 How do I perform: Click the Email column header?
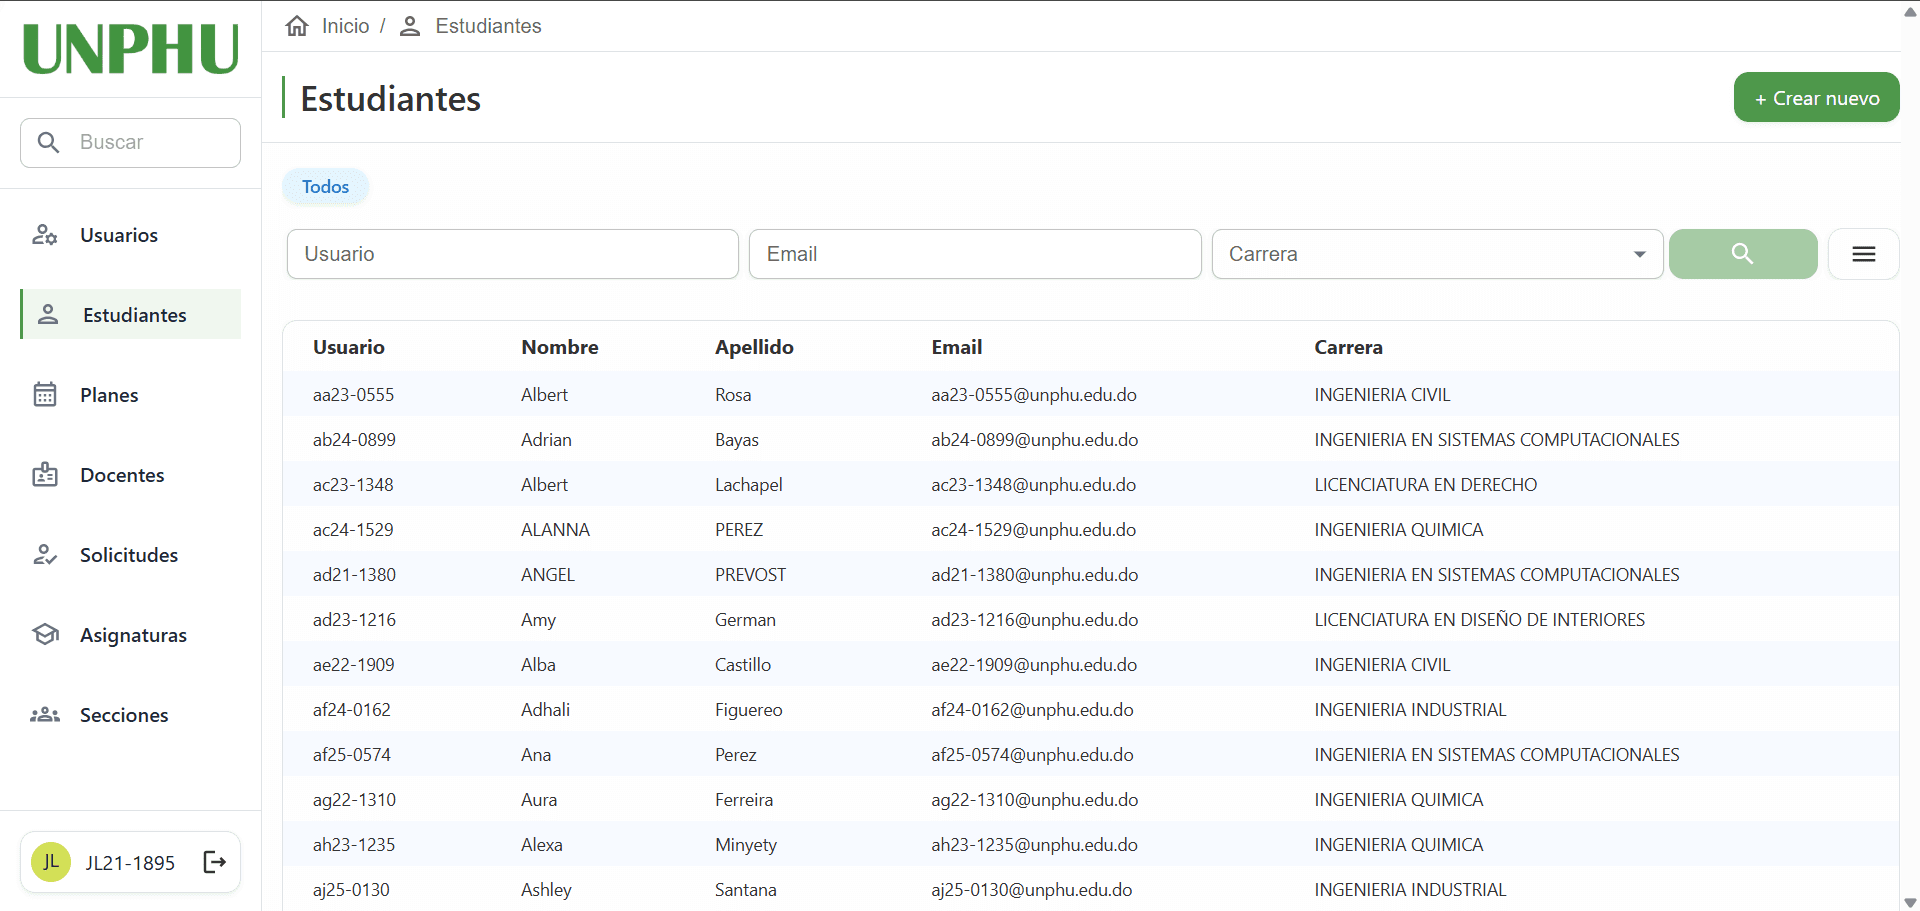[957, 347]
